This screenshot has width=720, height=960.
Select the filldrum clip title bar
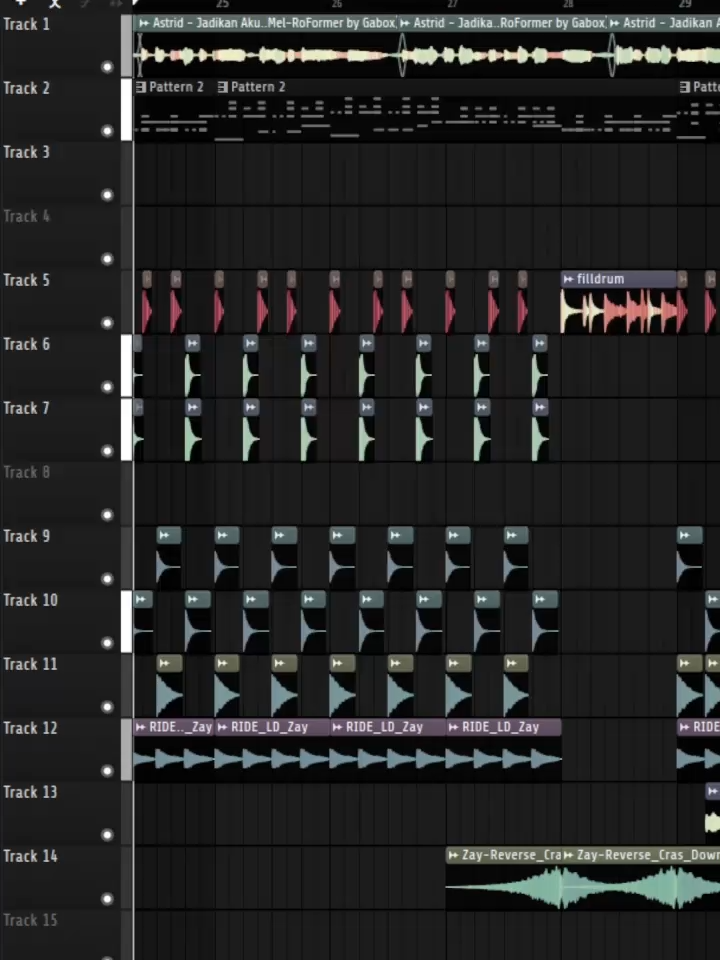(x=619, y=279)
